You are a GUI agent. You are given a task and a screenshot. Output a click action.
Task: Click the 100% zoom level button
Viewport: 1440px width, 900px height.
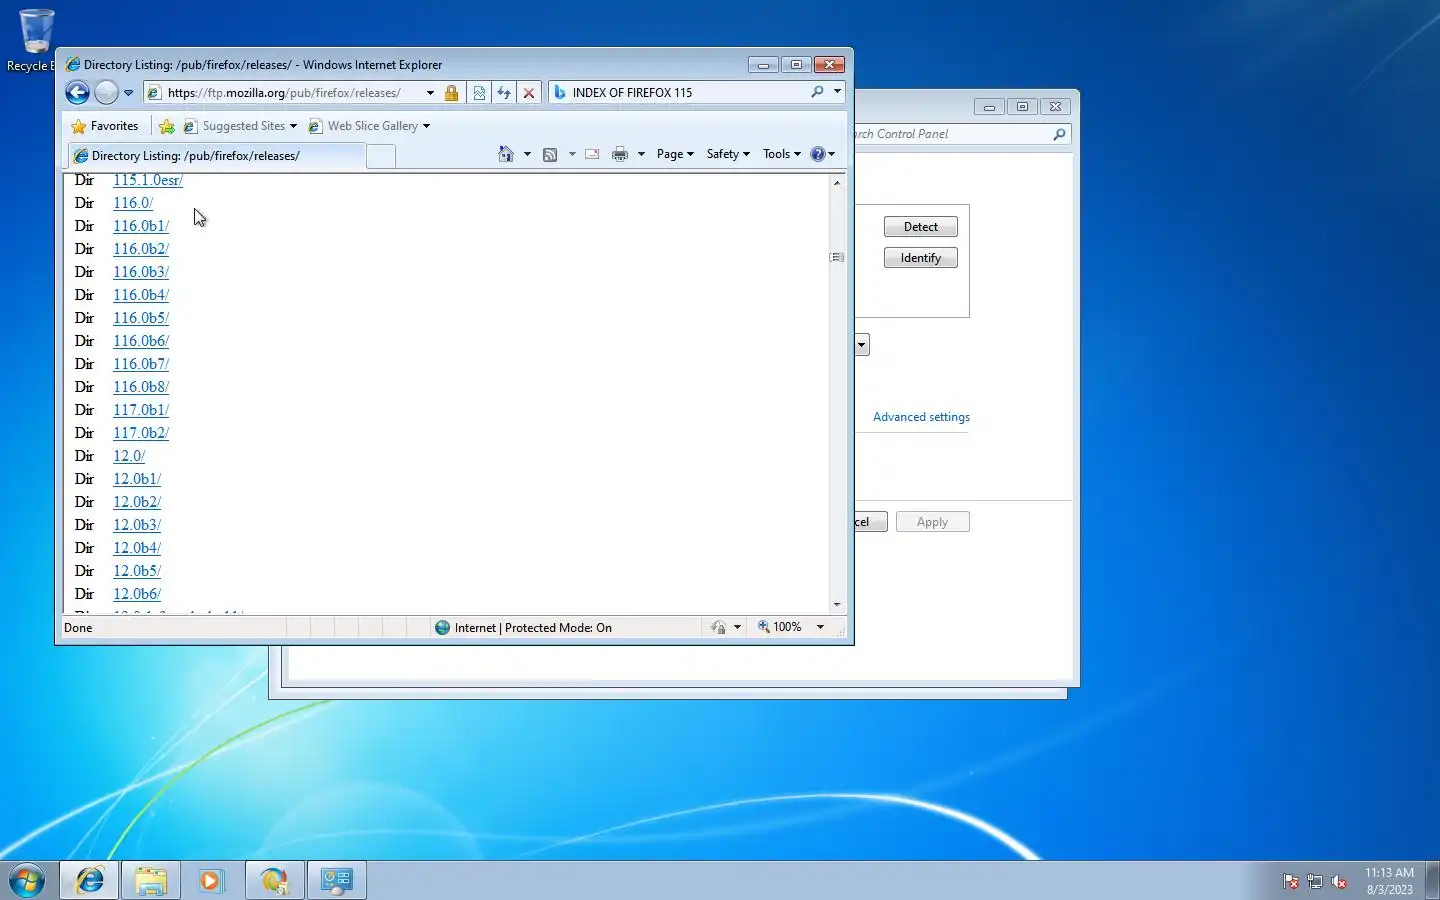780,627
